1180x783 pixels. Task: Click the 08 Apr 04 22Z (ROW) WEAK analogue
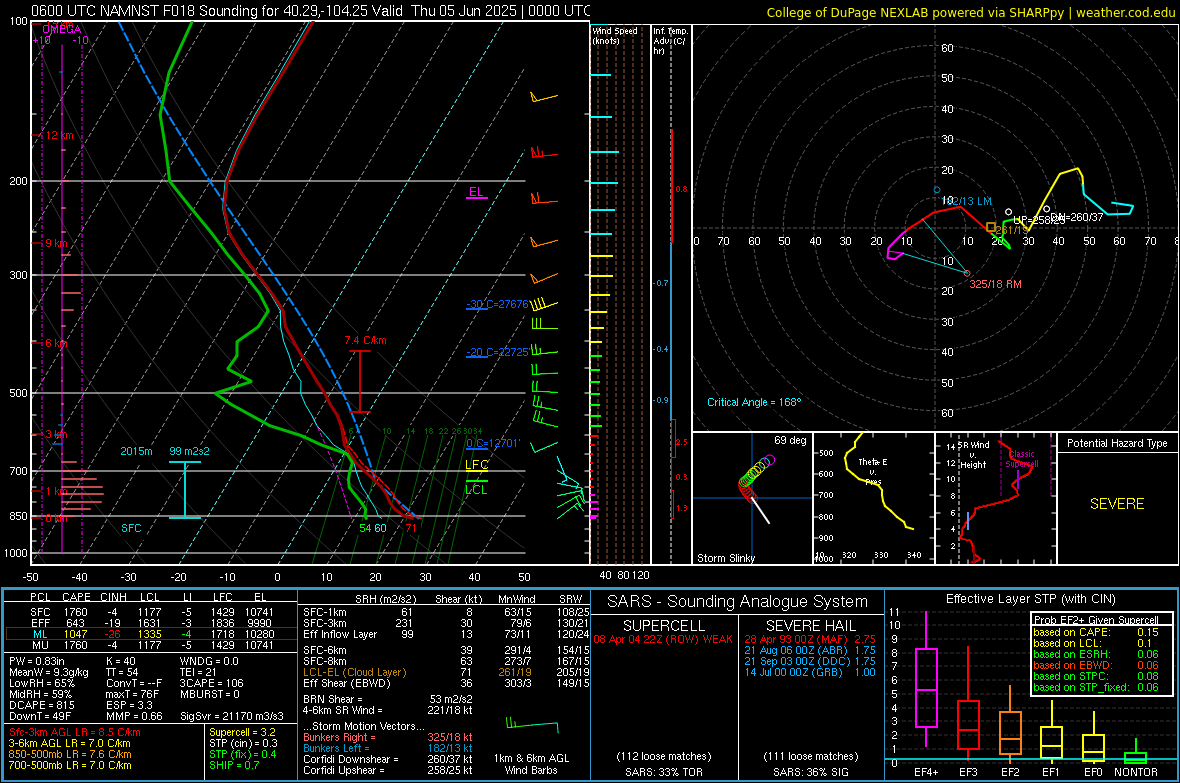(x=663, y=639)
